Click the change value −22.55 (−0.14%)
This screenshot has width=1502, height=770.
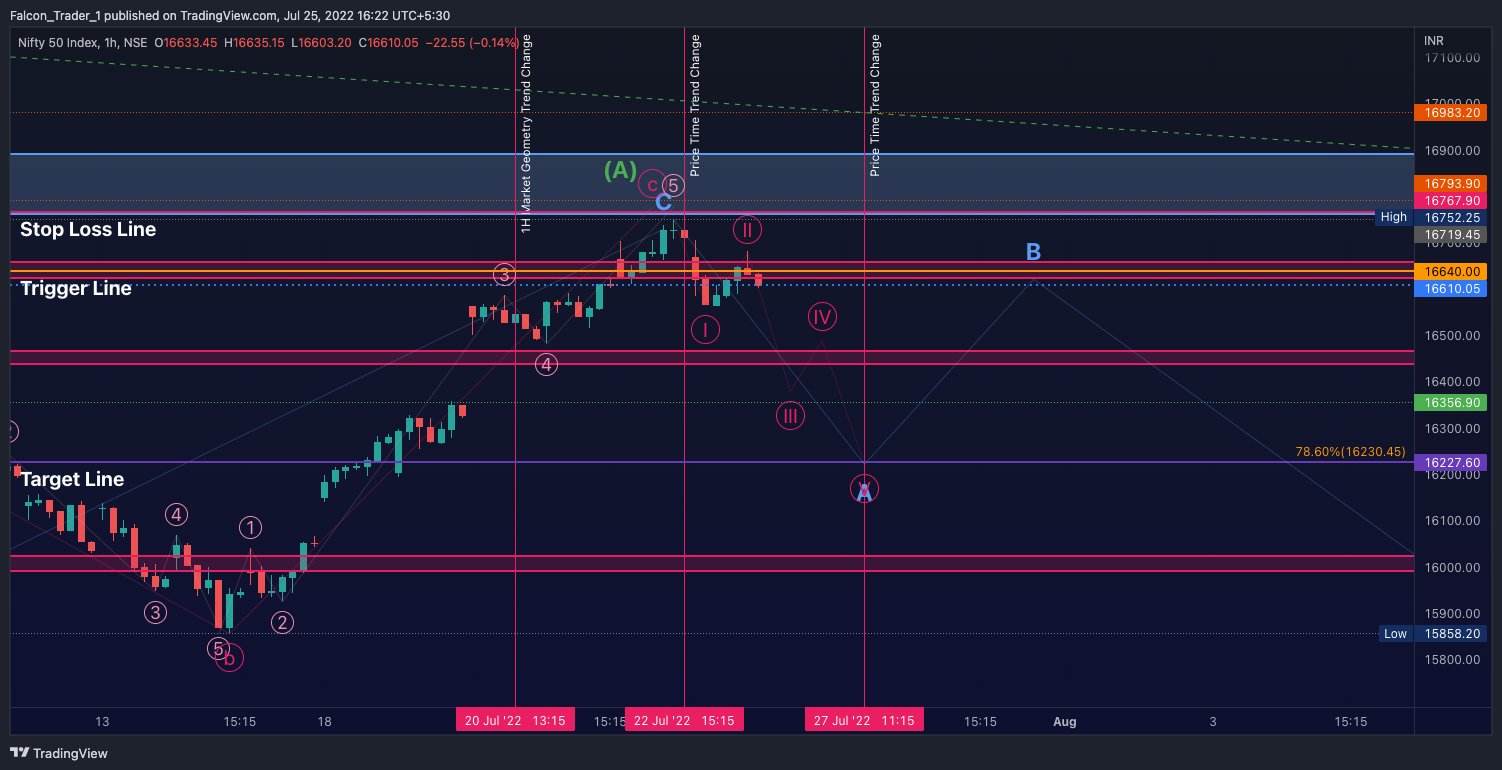point(472,43)
